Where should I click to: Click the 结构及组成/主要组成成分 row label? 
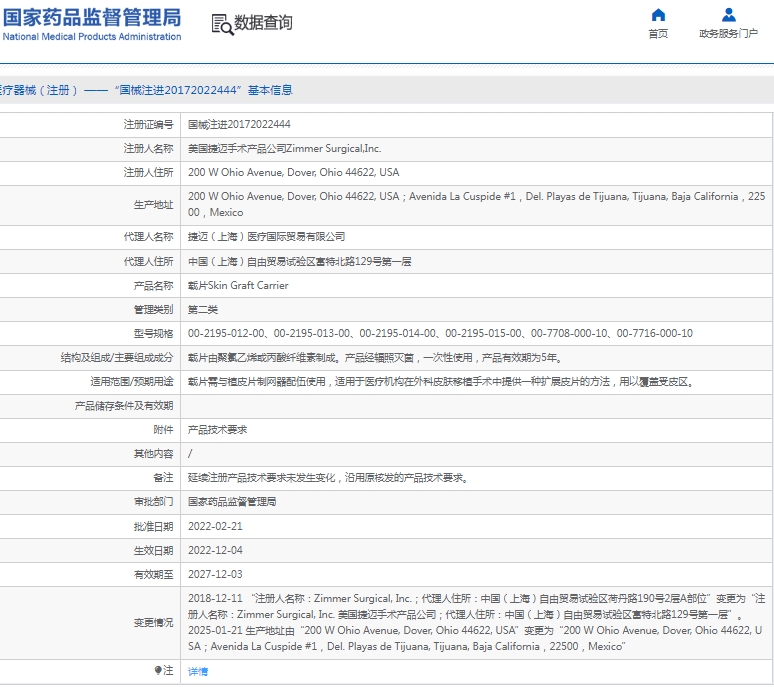pyautogui.click(x=117, y=358)
